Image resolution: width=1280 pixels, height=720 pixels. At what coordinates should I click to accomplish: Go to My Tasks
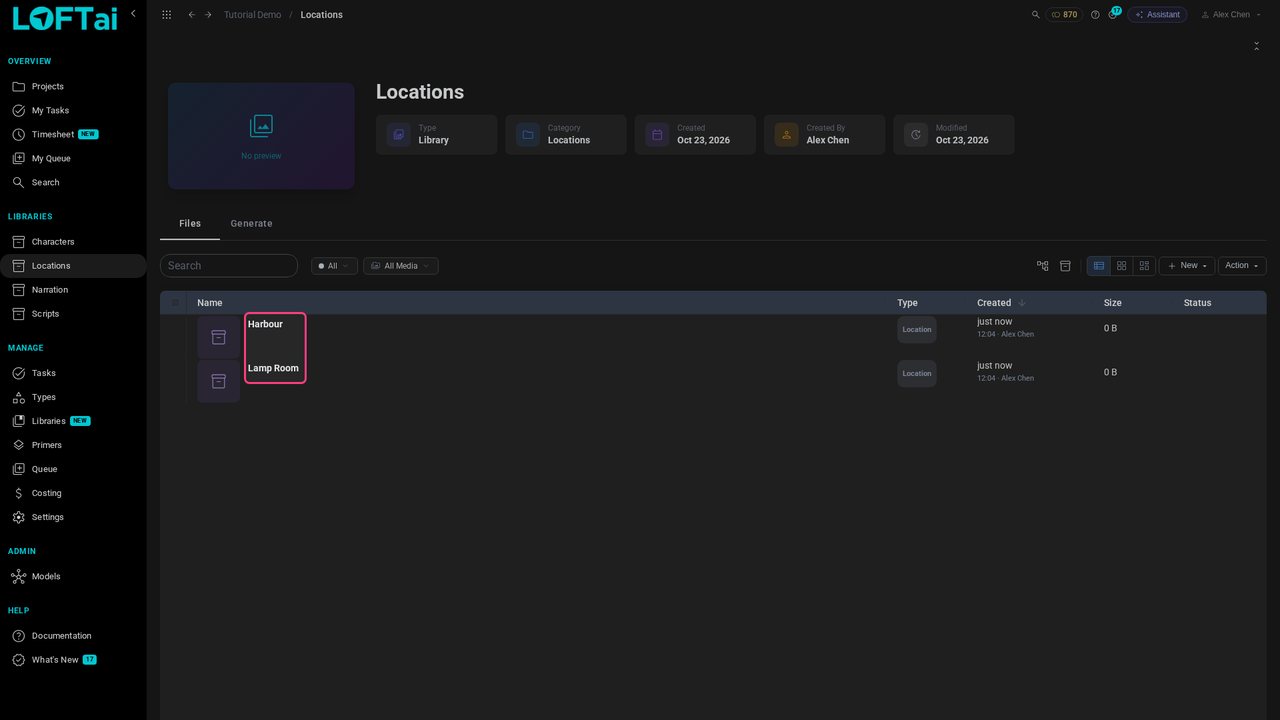[73, 111]
